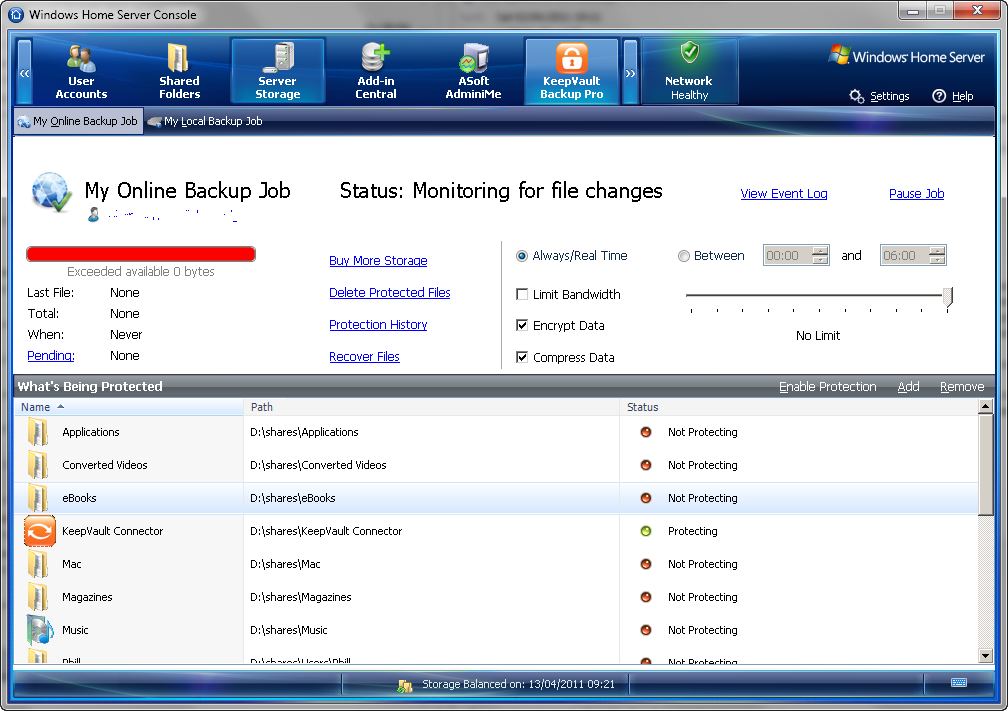This screenshot has height=711, width=1008.
Task: Click the Not Protecting status for Mac
Action: point(703,564)
